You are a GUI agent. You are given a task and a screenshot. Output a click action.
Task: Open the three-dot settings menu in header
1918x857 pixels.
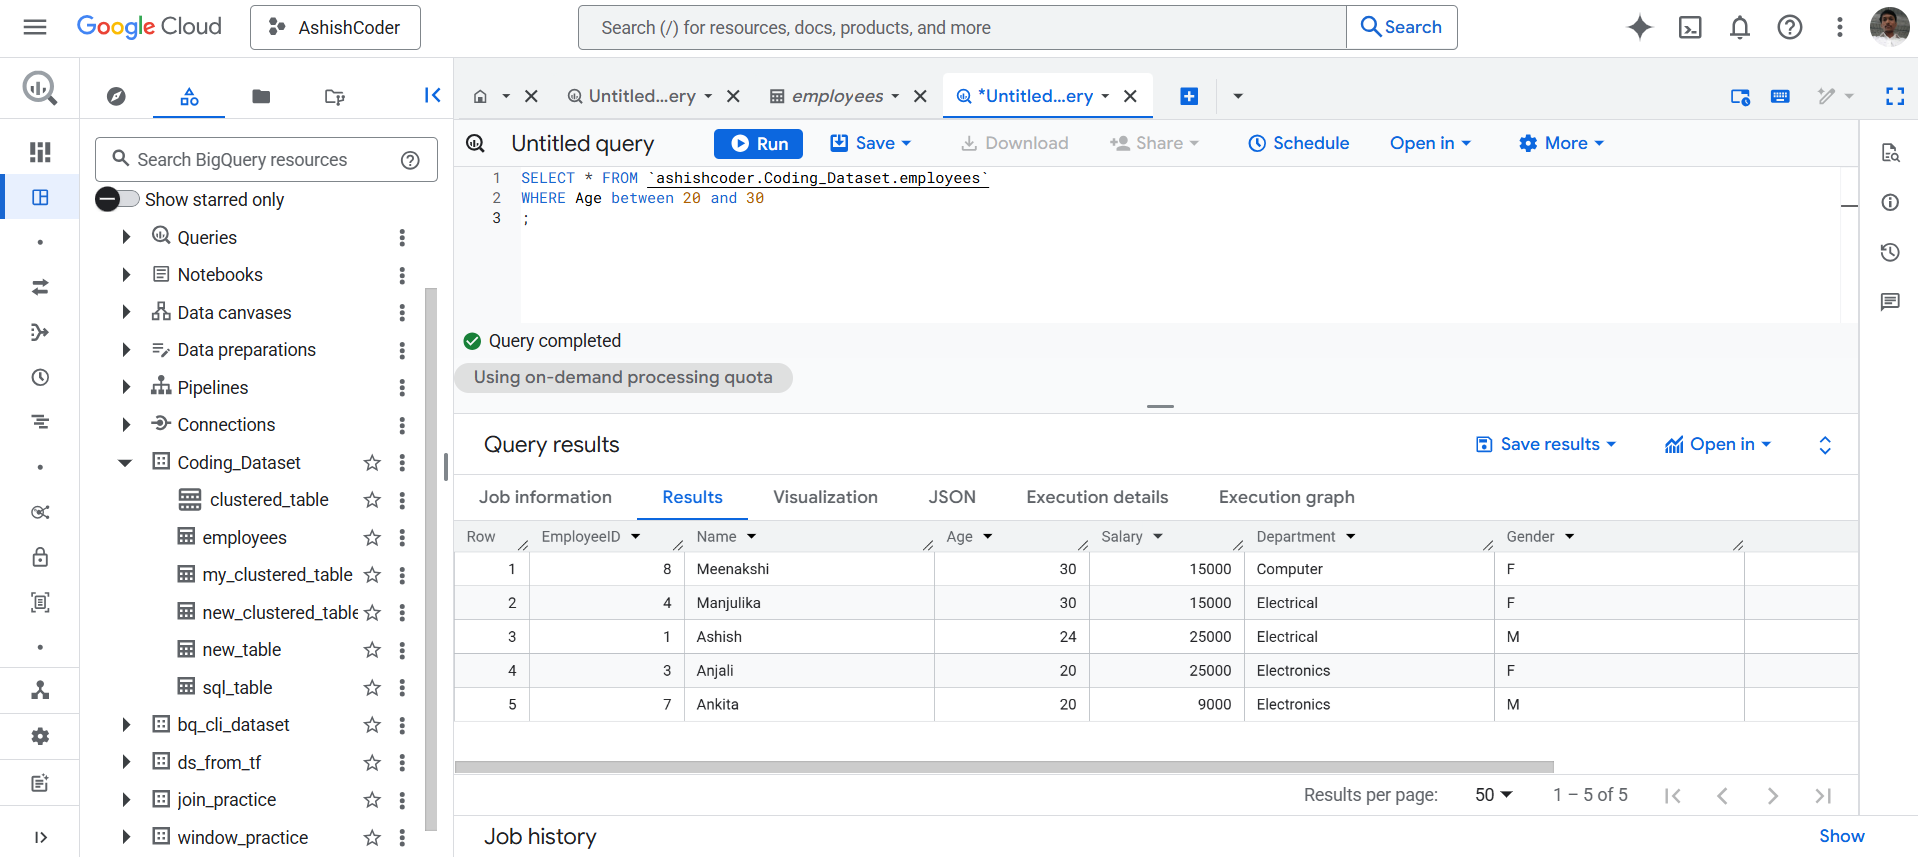1839,27
